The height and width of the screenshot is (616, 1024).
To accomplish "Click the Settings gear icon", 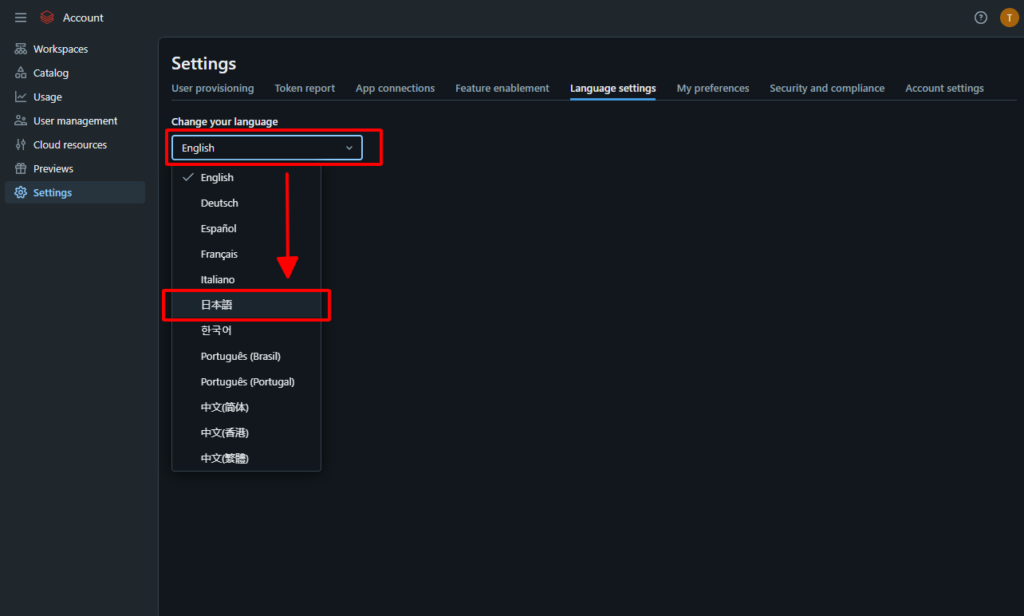I will point(21,193).
